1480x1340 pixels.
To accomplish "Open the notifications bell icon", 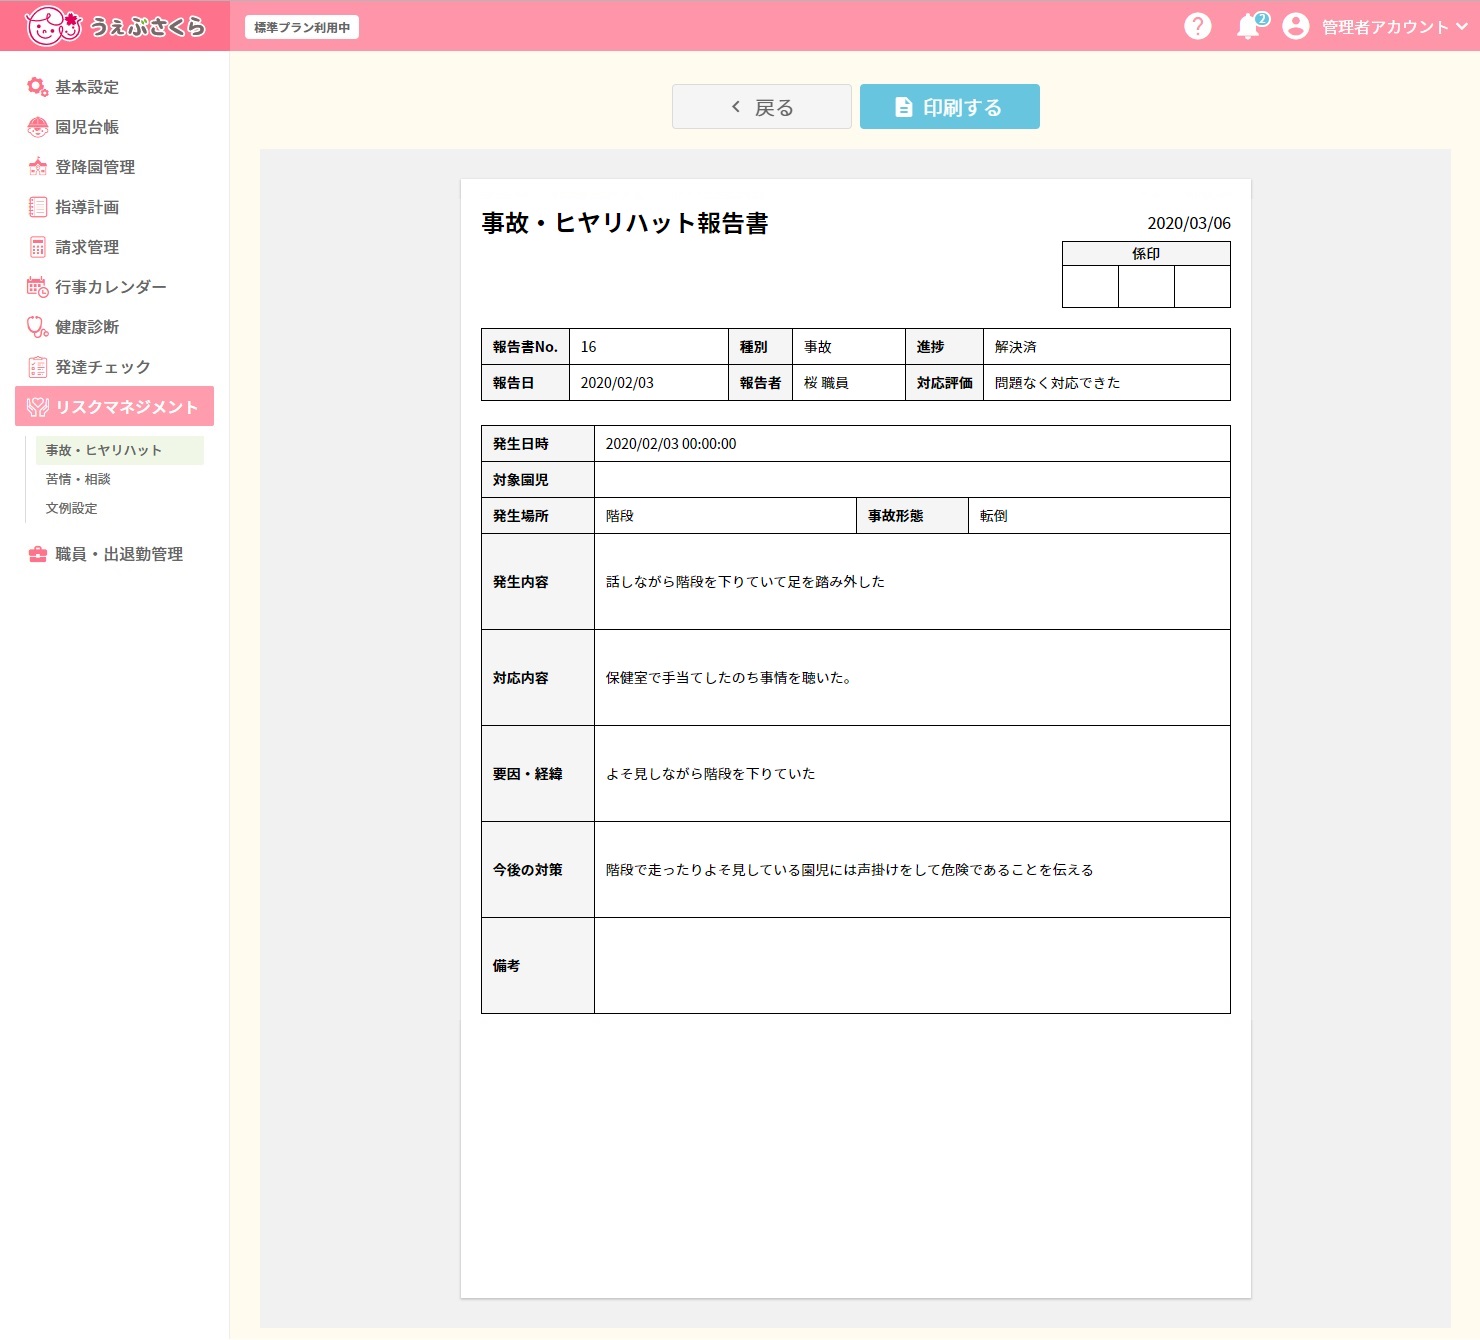I will (1248, 27).
